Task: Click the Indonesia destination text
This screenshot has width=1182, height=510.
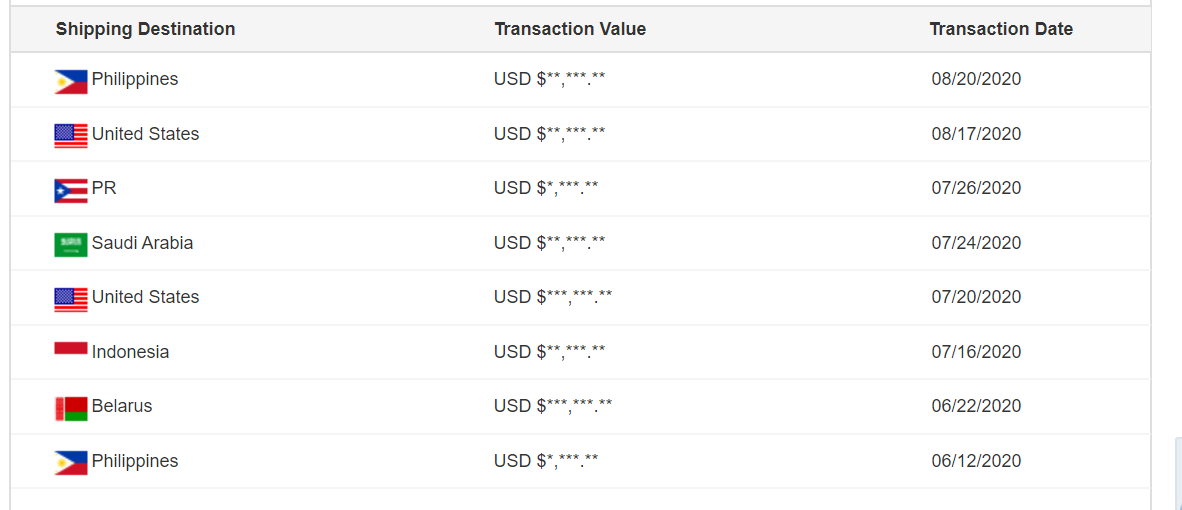Action: (130, 352)
